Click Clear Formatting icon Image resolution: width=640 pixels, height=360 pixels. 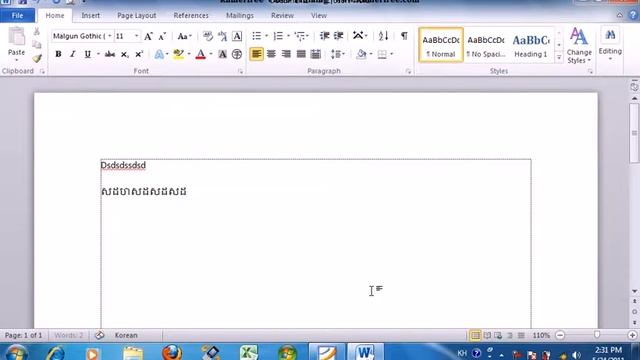pyautogui.click(x=208, y=36)
